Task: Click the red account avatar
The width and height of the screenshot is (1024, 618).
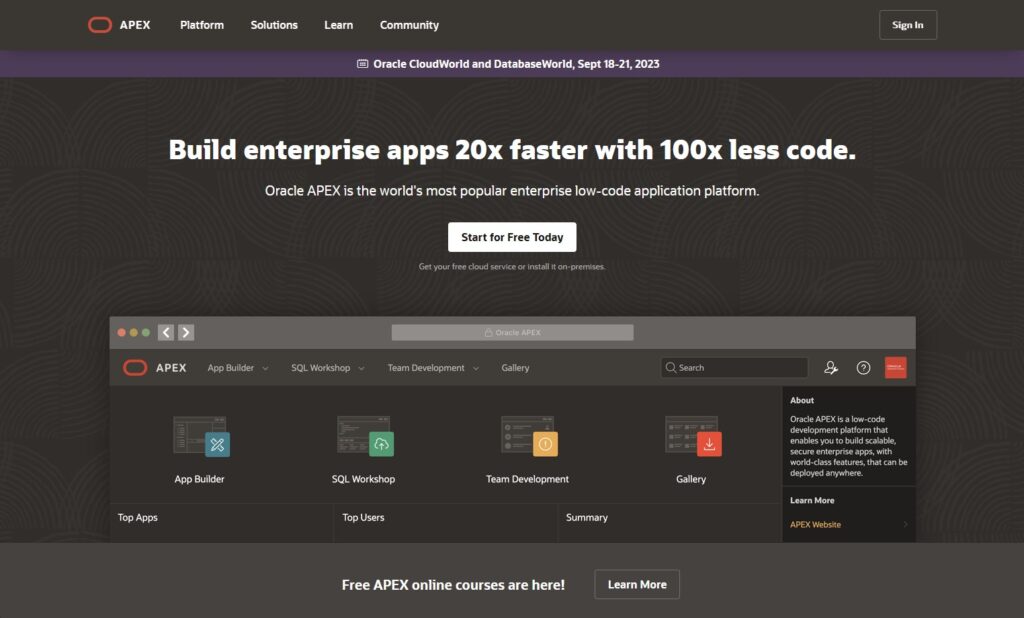Action: (x=895, y=368)
